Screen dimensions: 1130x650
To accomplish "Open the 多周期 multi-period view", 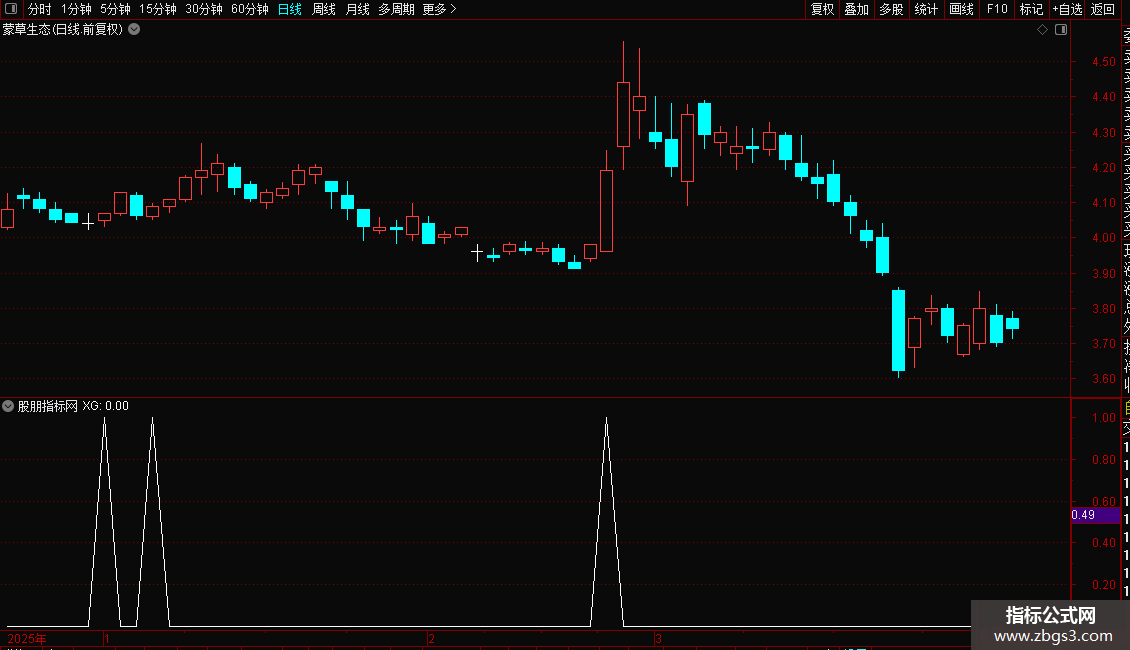I will [x=396, y=9].
